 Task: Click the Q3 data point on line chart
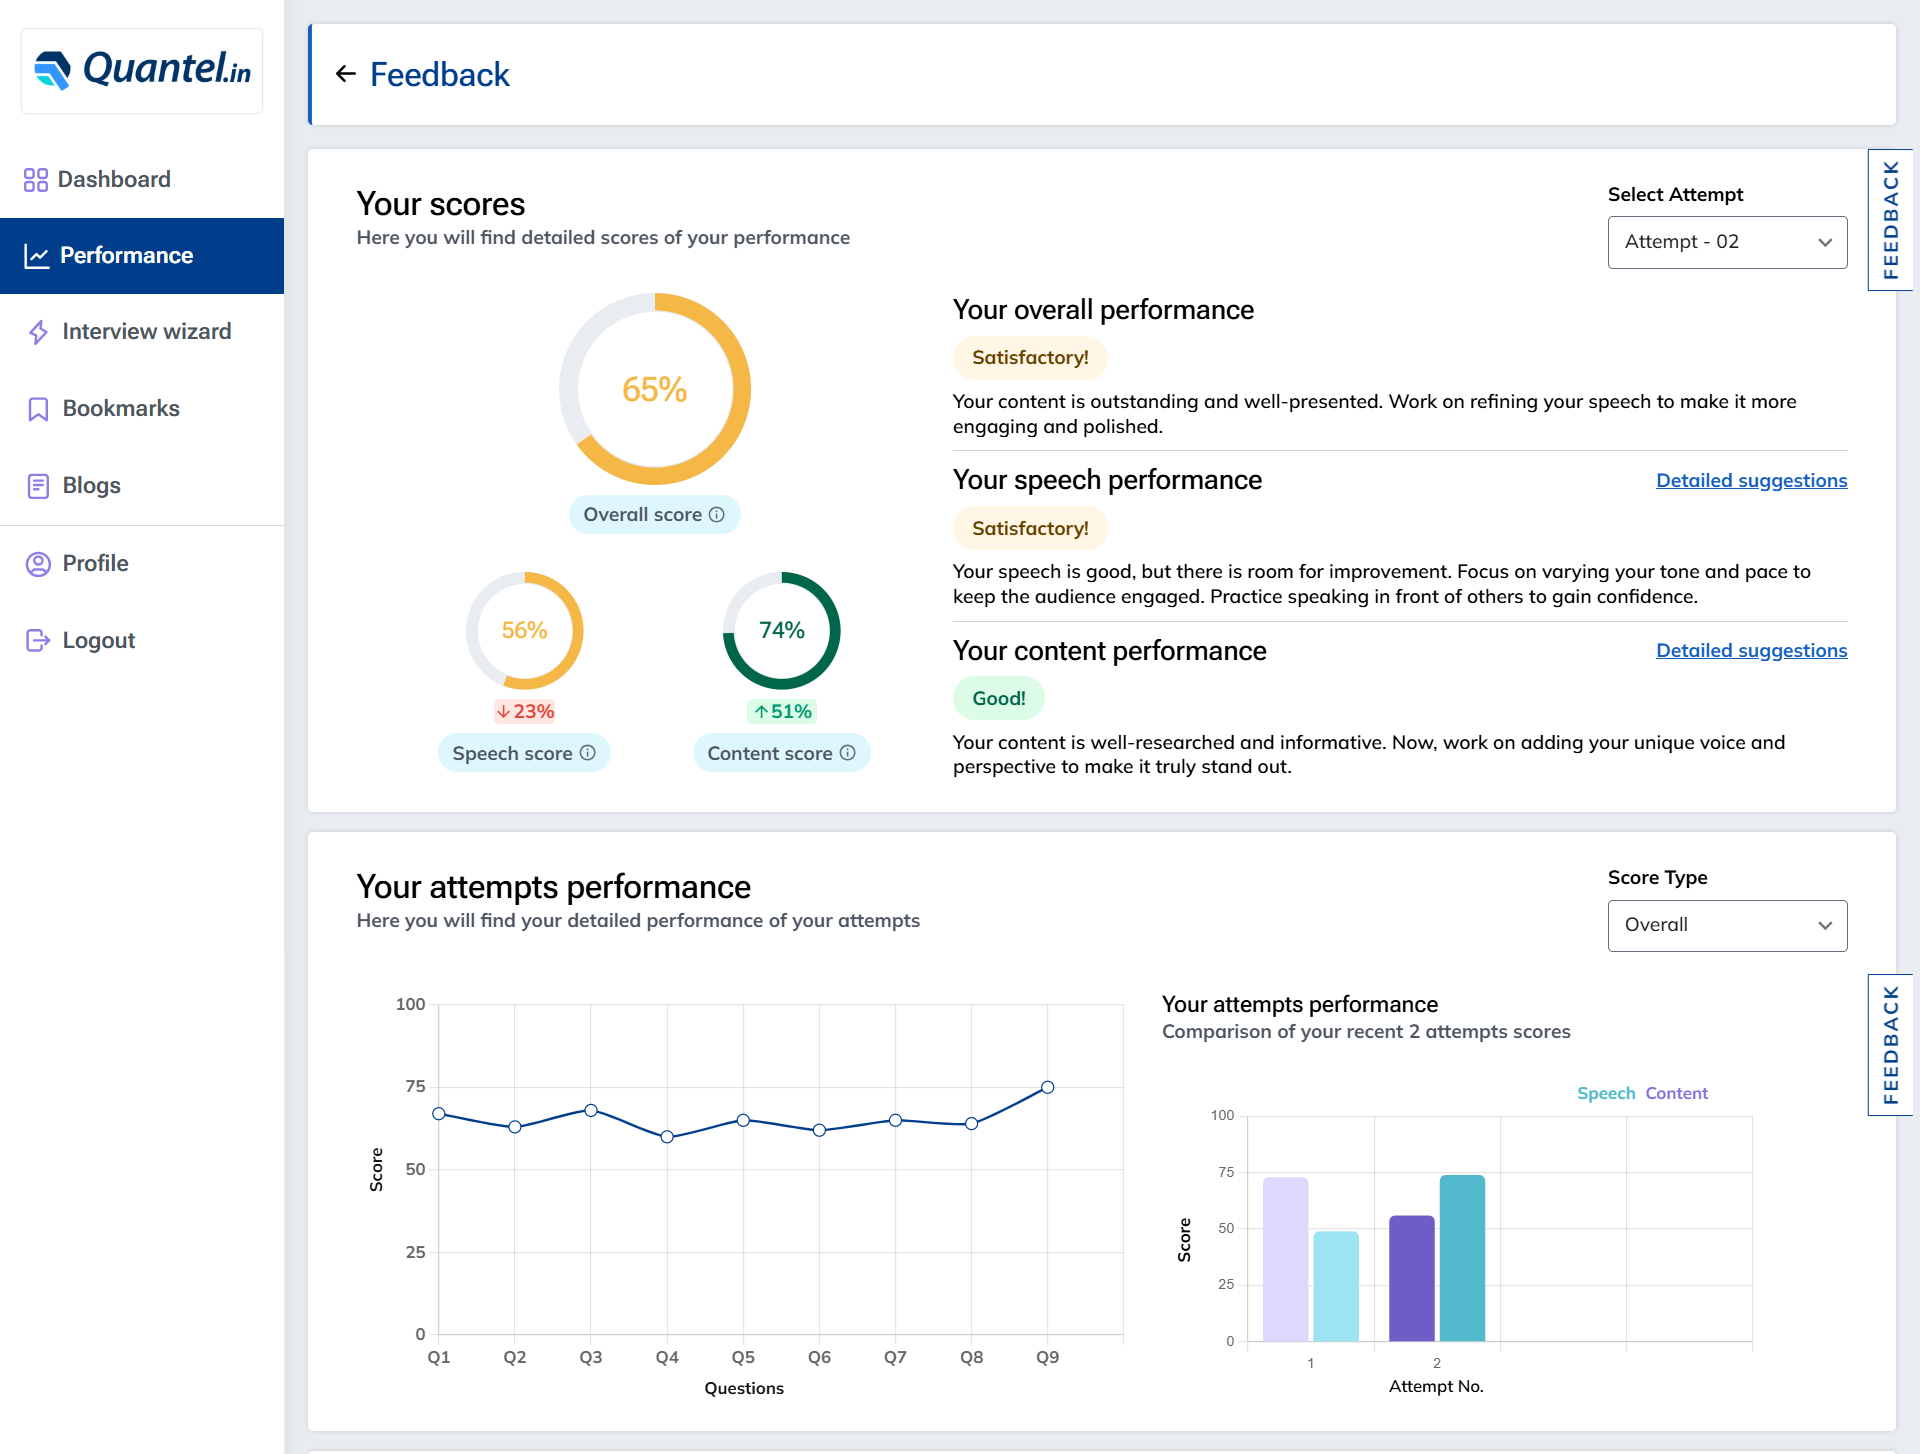click(x=591, y=1110)
